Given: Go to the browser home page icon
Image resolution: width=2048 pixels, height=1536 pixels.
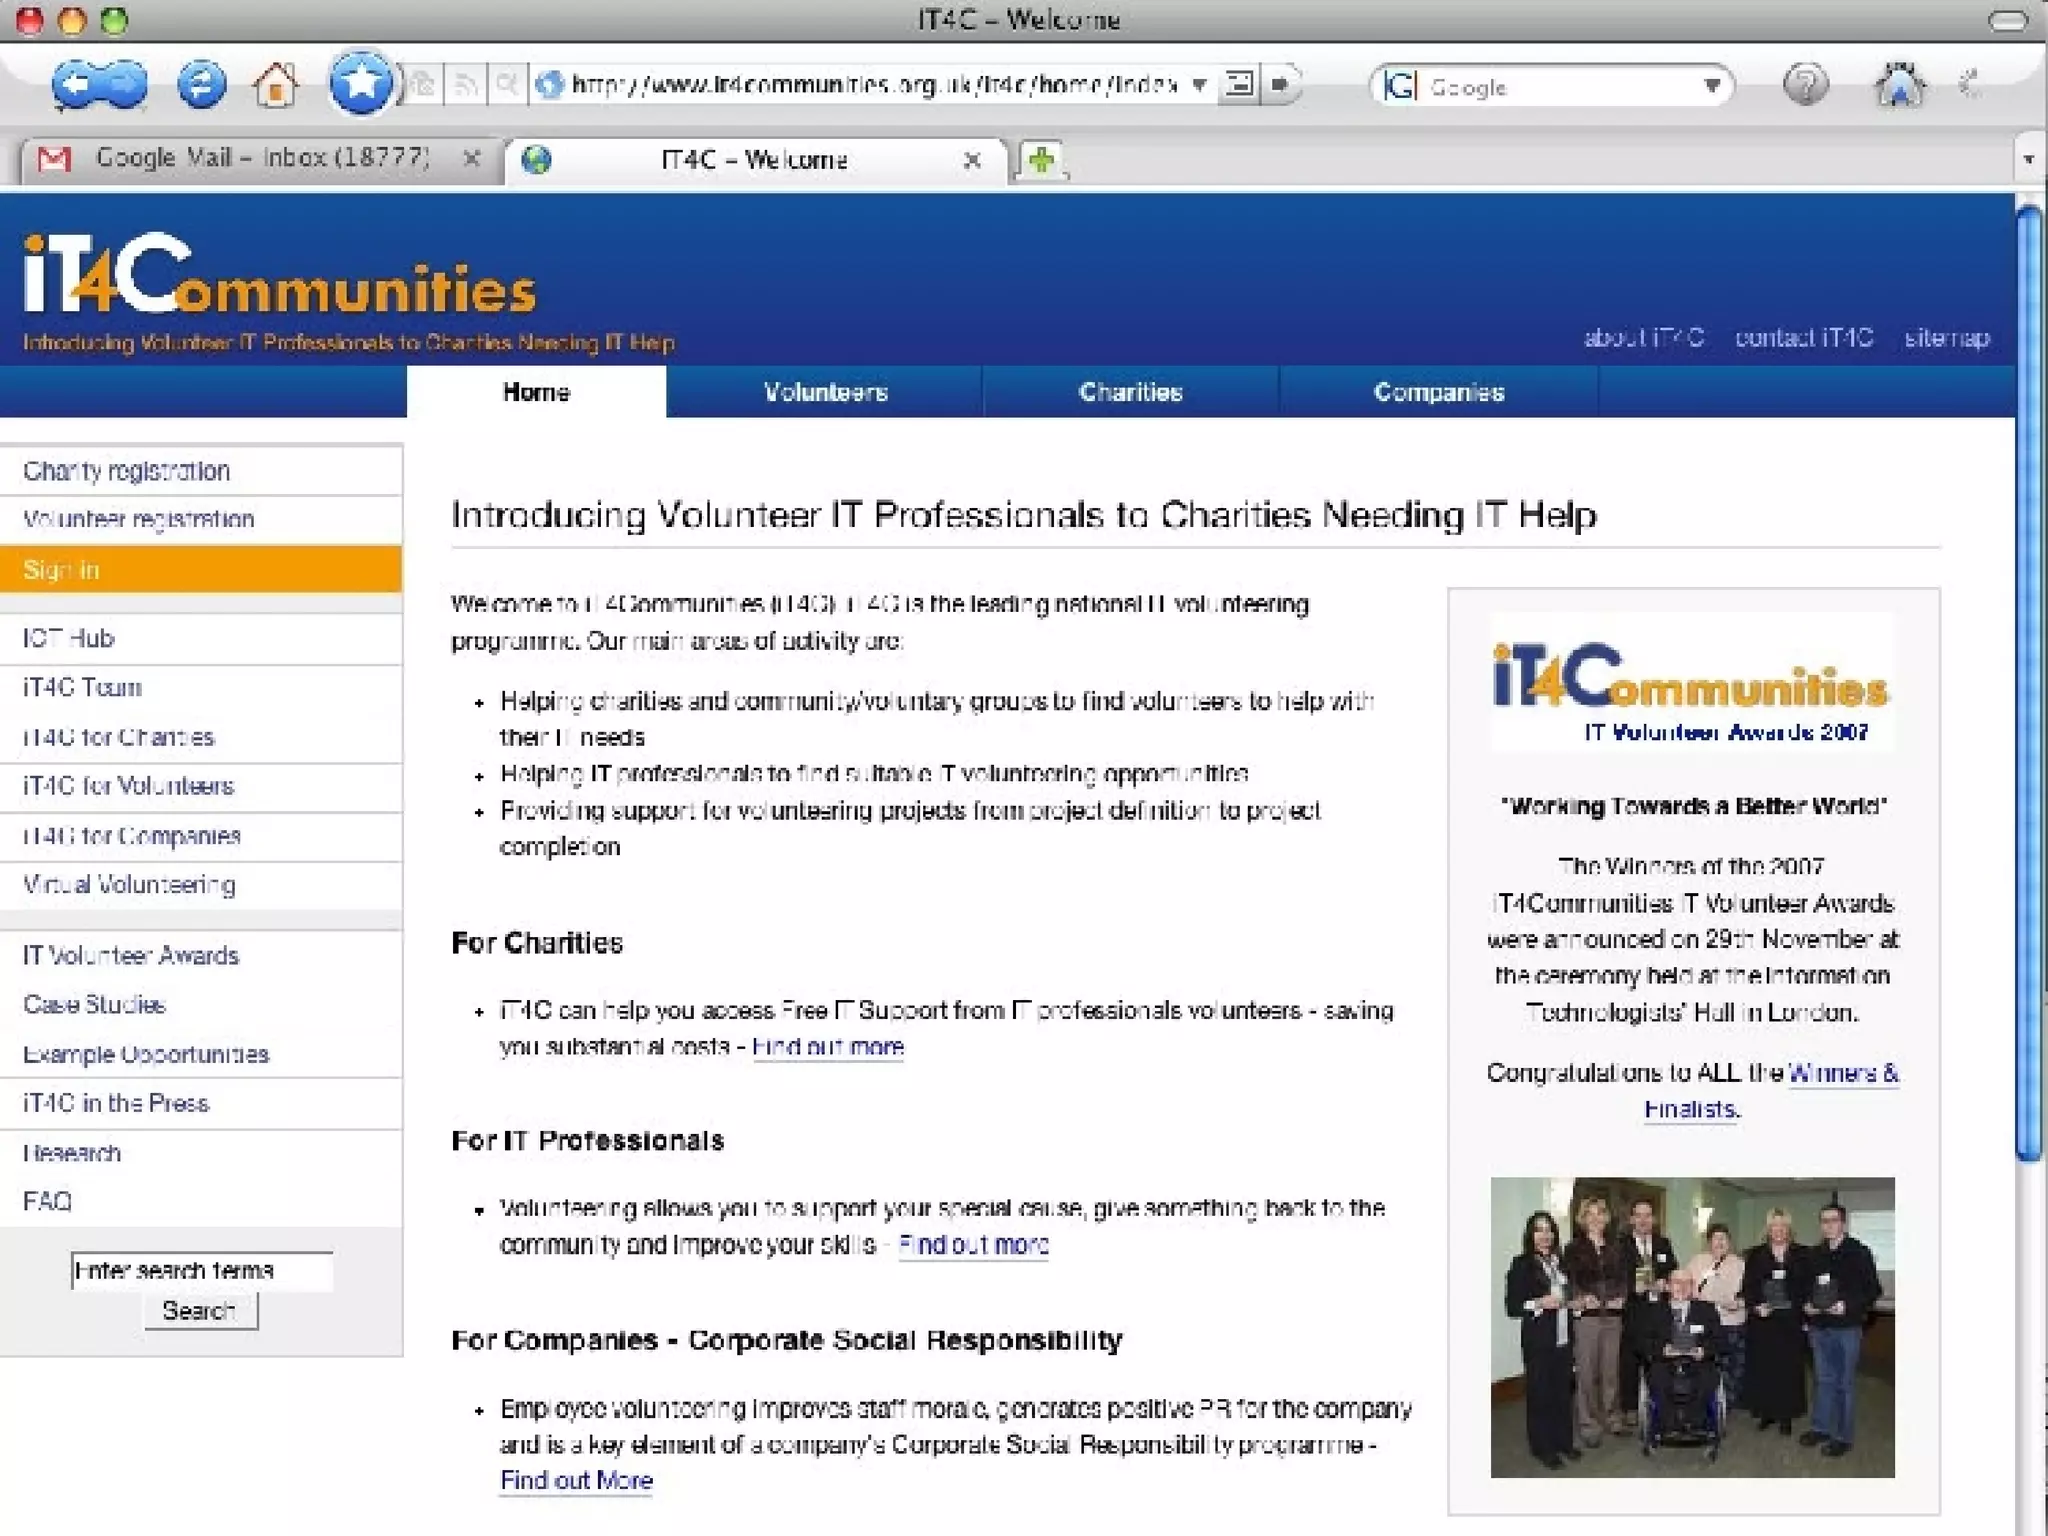Looking at the screenshot, I should 276,85.
